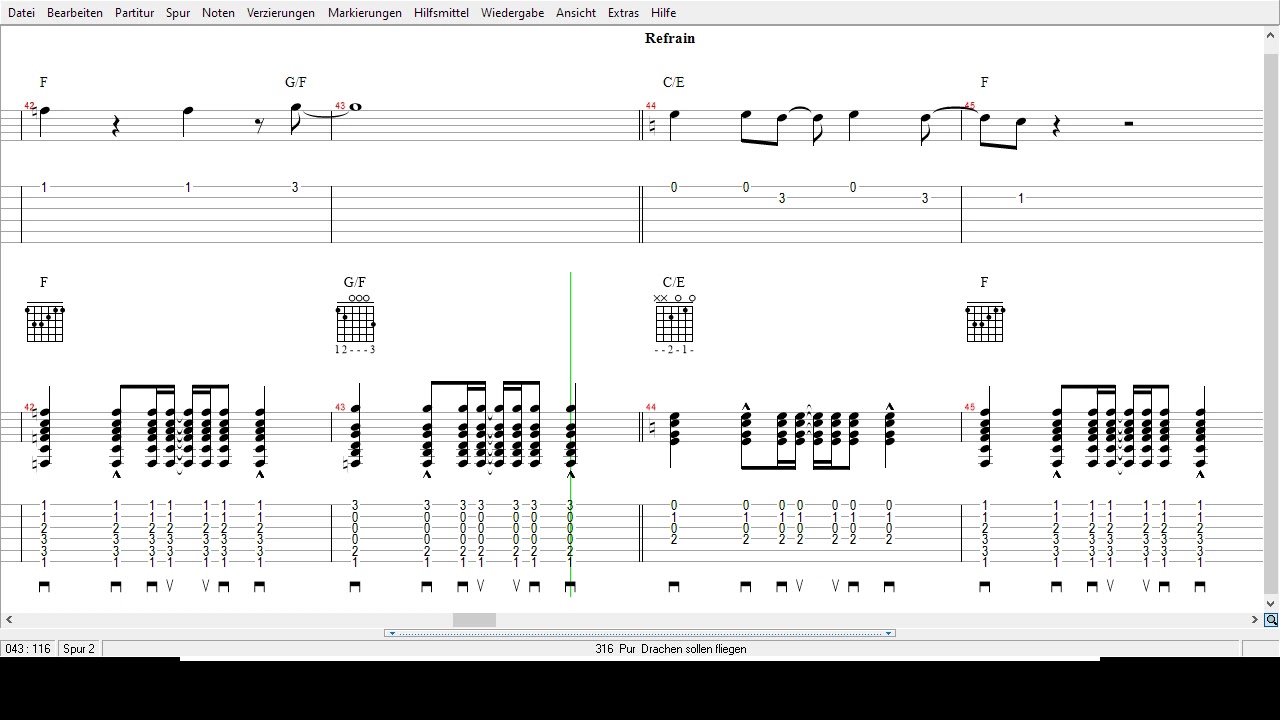Click the green playback cursor line
The height and width of the screenshot is (720, 1280).
pyautogui.click(x=571, y=435)
